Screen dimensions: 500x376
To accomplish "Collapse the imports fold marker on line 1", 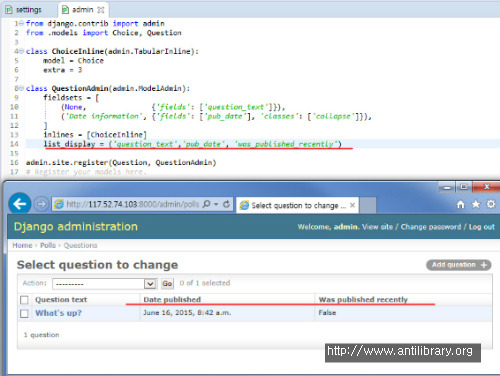I will pos(21,23).
